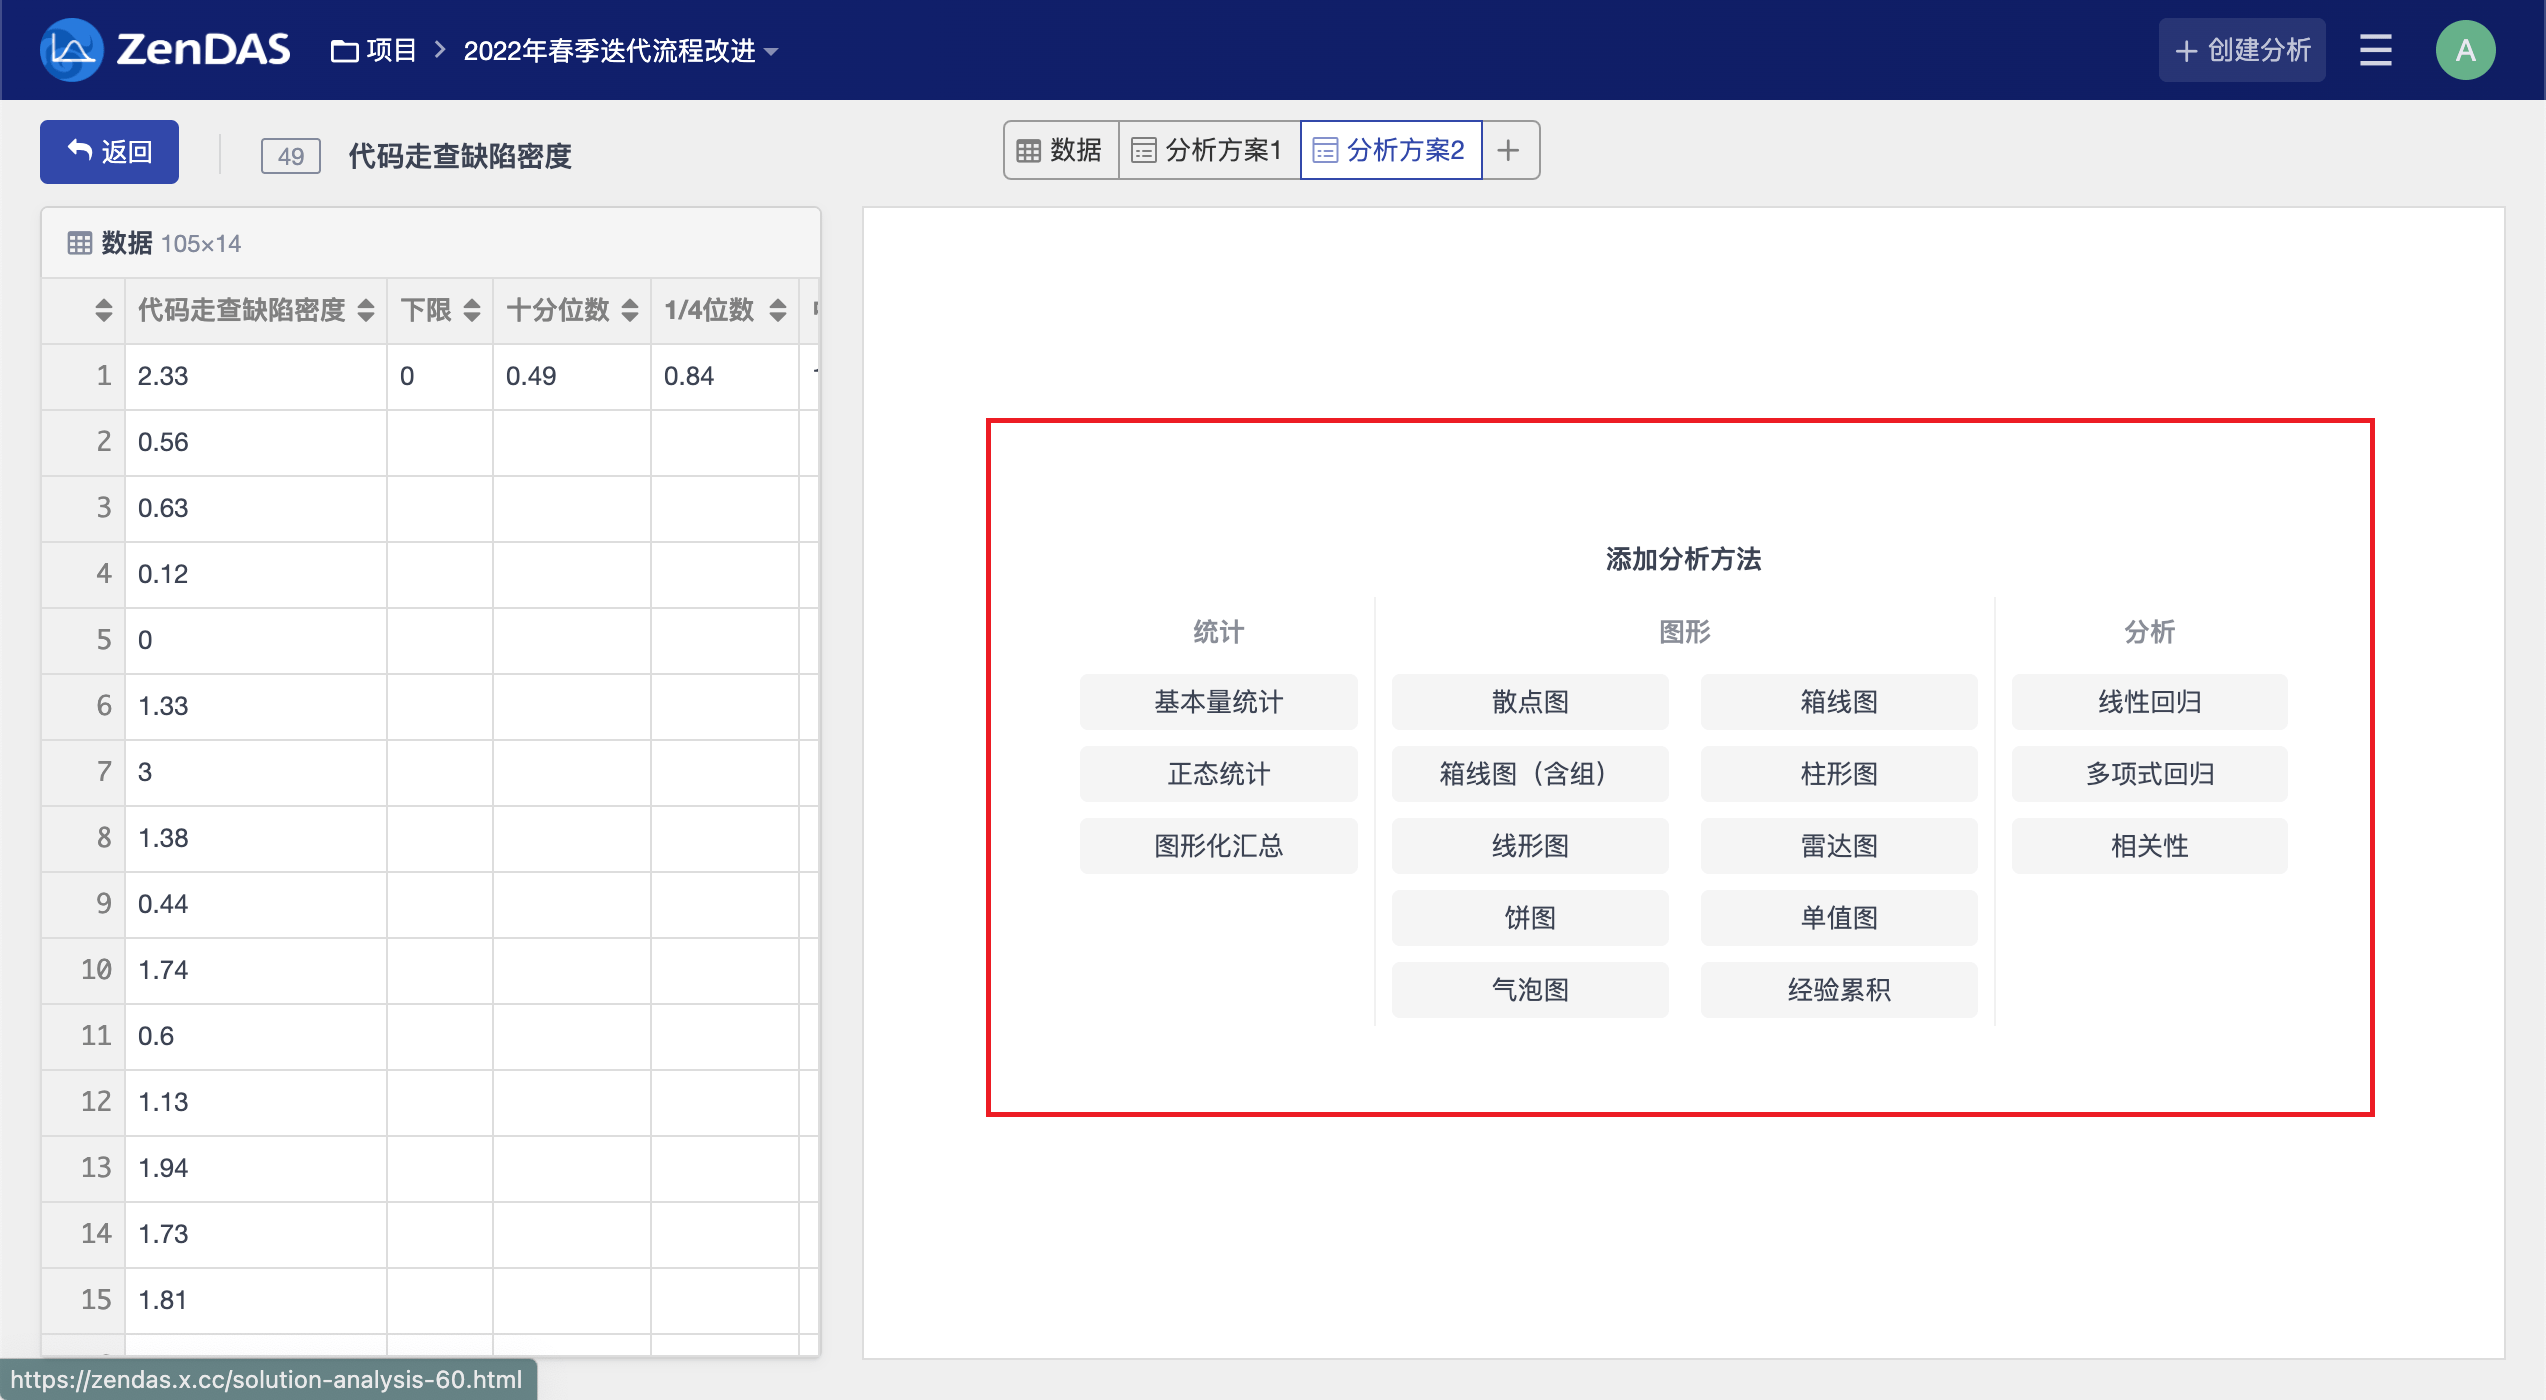Click 创建分析 button

click(2242, 50)
